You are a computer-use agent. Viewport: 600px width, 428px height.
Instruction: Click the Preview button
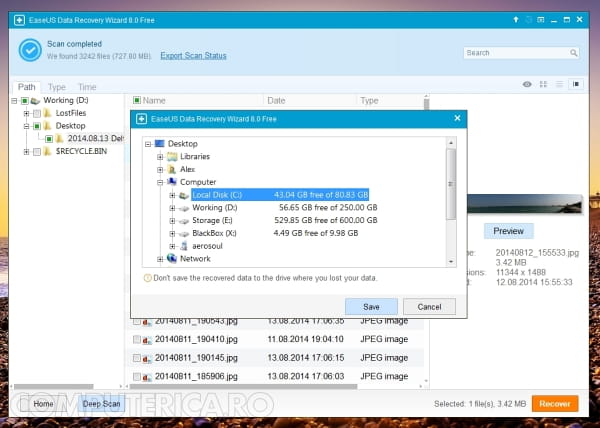click(509, 231)
